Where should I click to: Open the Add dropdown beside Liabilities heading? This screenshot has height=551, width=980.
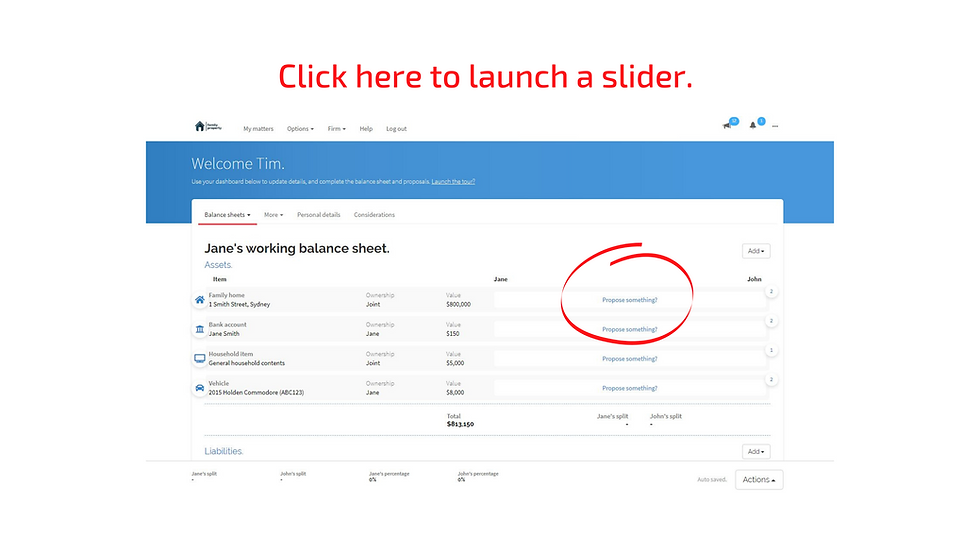(756, 452)
